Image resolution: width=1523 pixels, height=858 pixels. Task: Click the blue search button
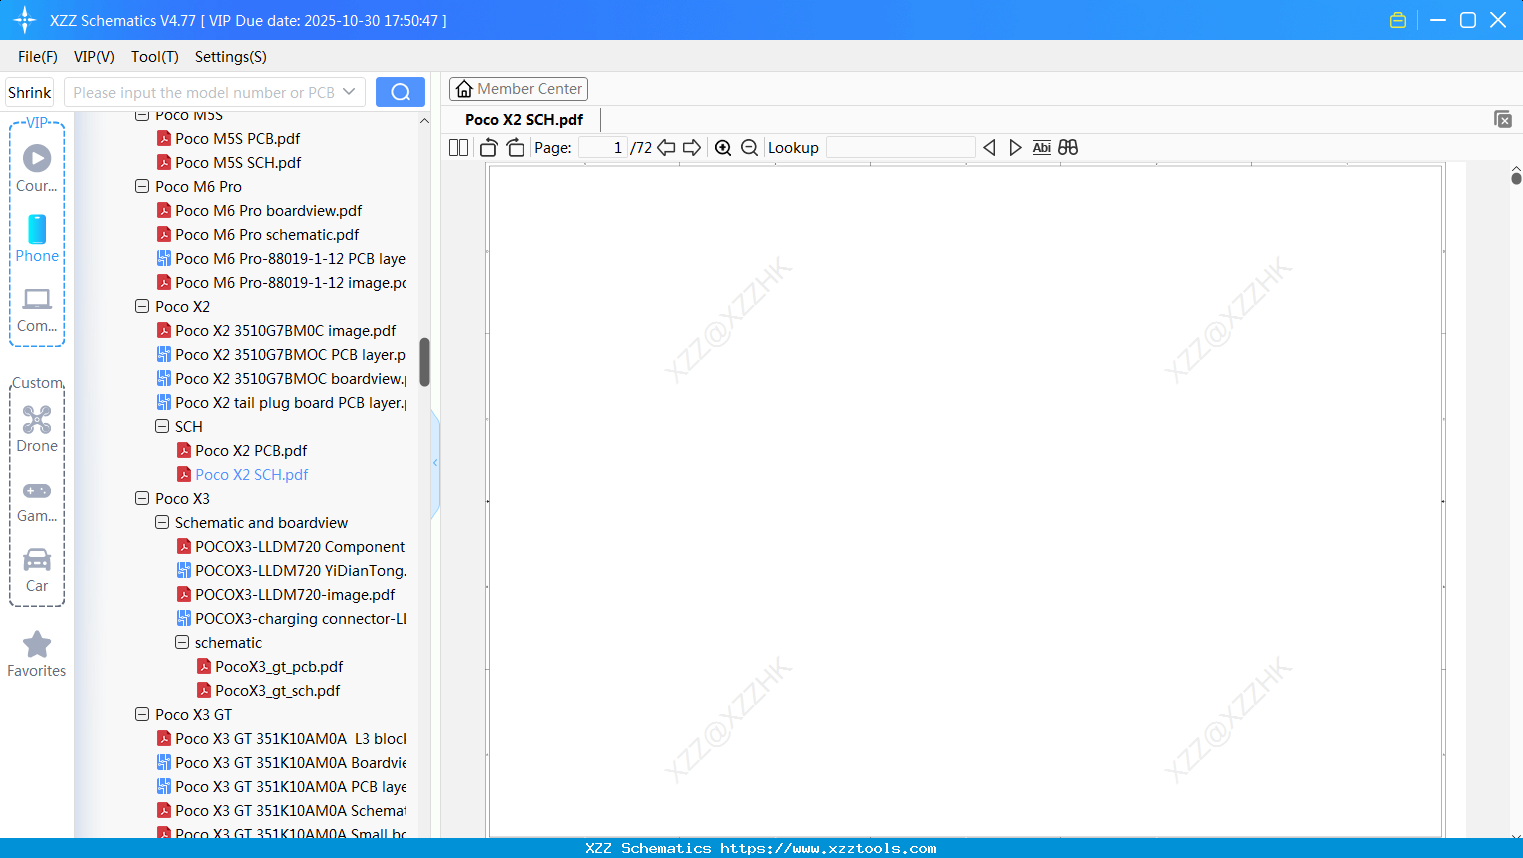pos(400,92)
